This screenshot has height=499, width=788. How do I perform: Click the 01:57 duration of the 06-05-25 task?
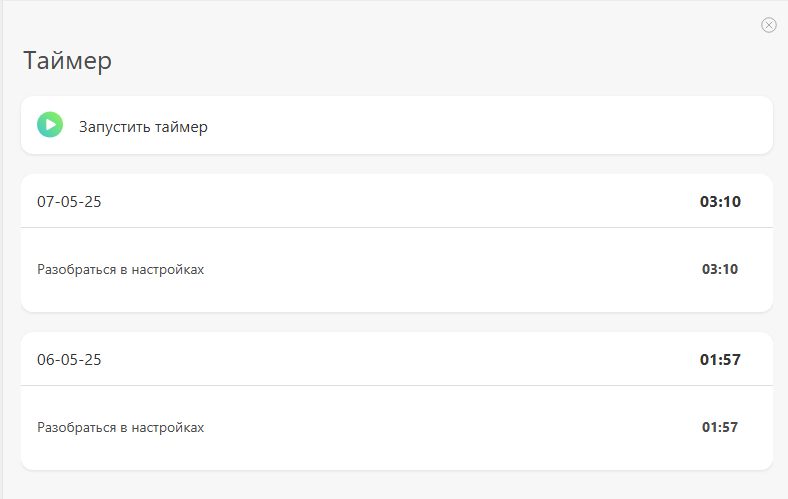coord(720,427)
